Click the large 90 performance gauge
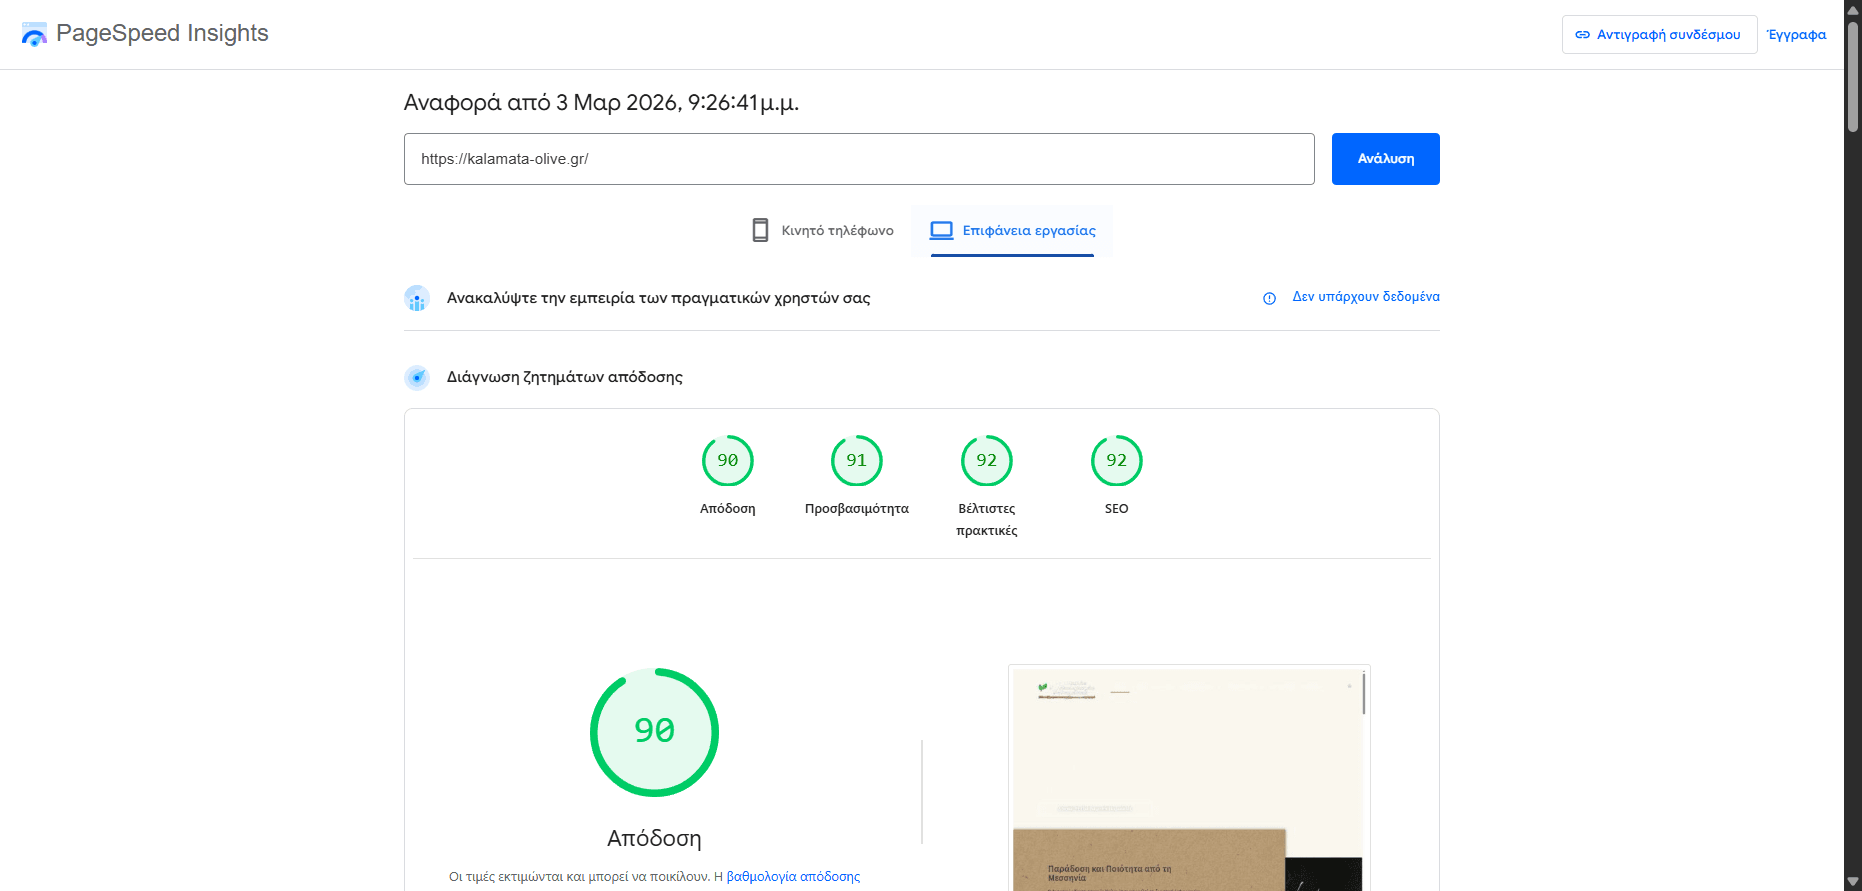The image size is (1862, 891). [654, 732]
